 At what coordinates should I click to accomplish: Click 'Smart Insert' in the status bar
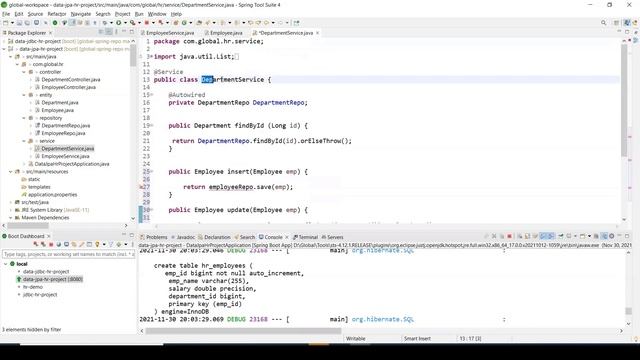[x=417, y=338]
